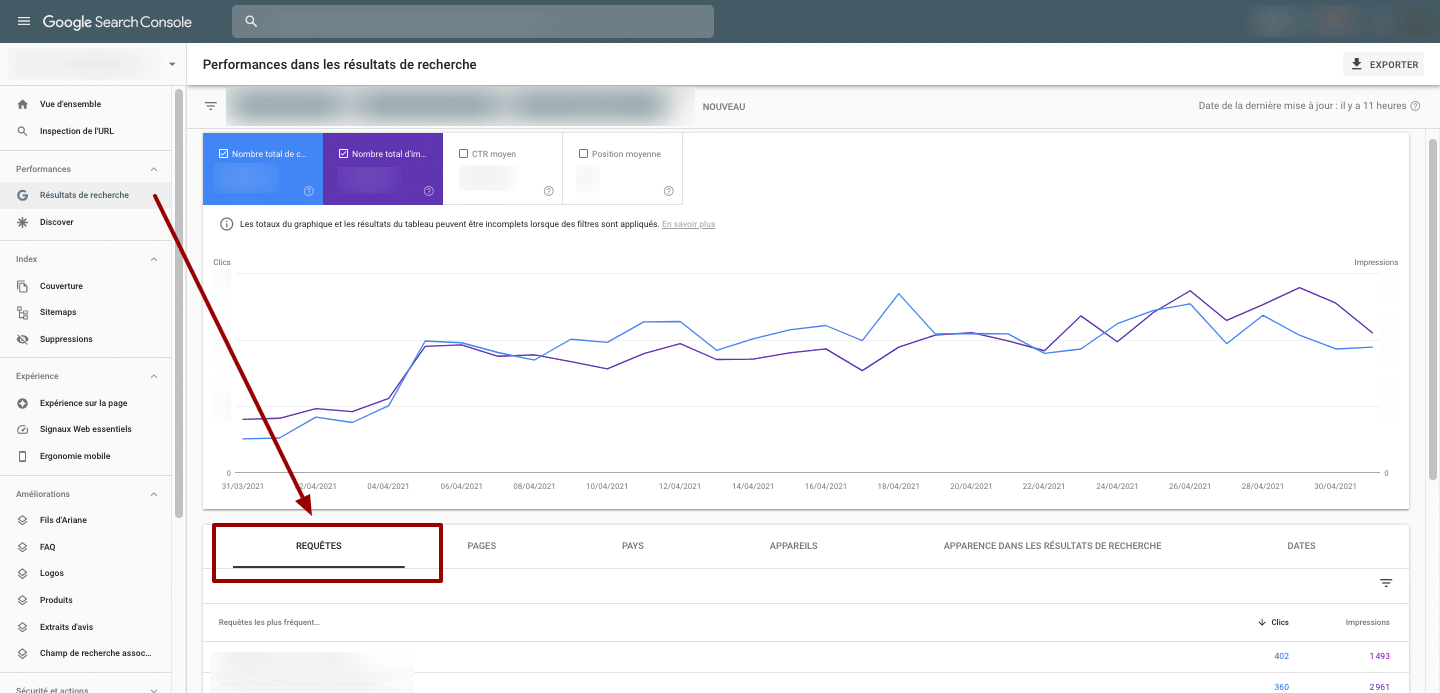Switch to the PAGES tab

[482, 546]
